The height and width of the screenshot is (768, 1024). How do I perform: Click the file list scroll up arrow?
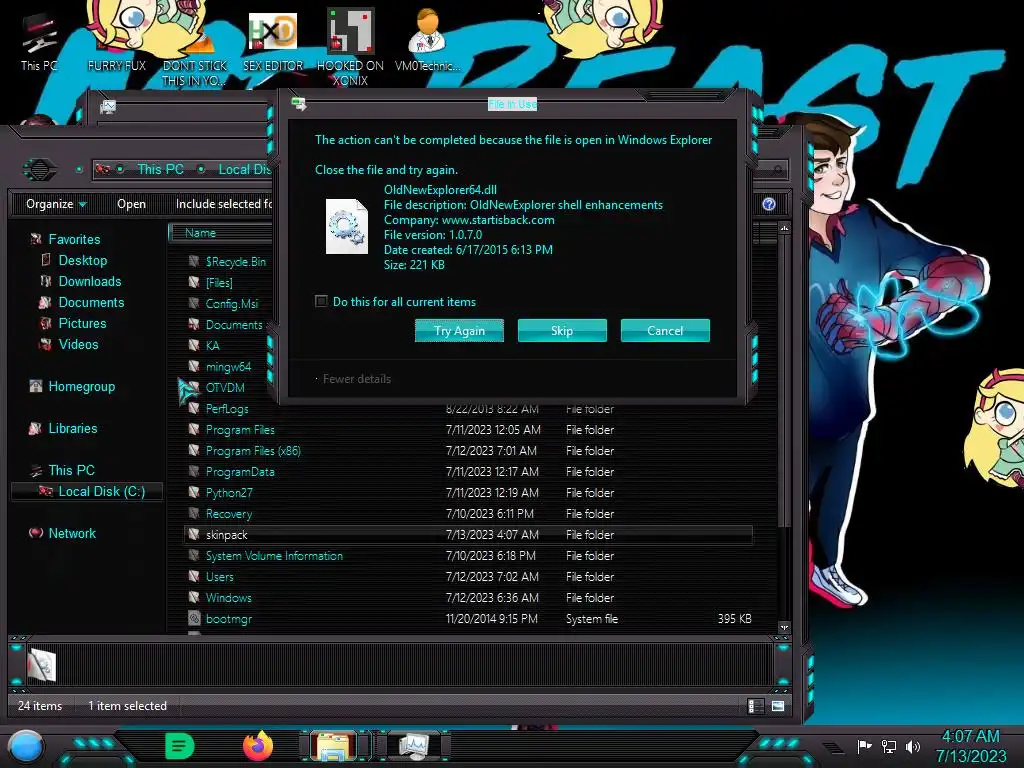[x=784, y=228]
